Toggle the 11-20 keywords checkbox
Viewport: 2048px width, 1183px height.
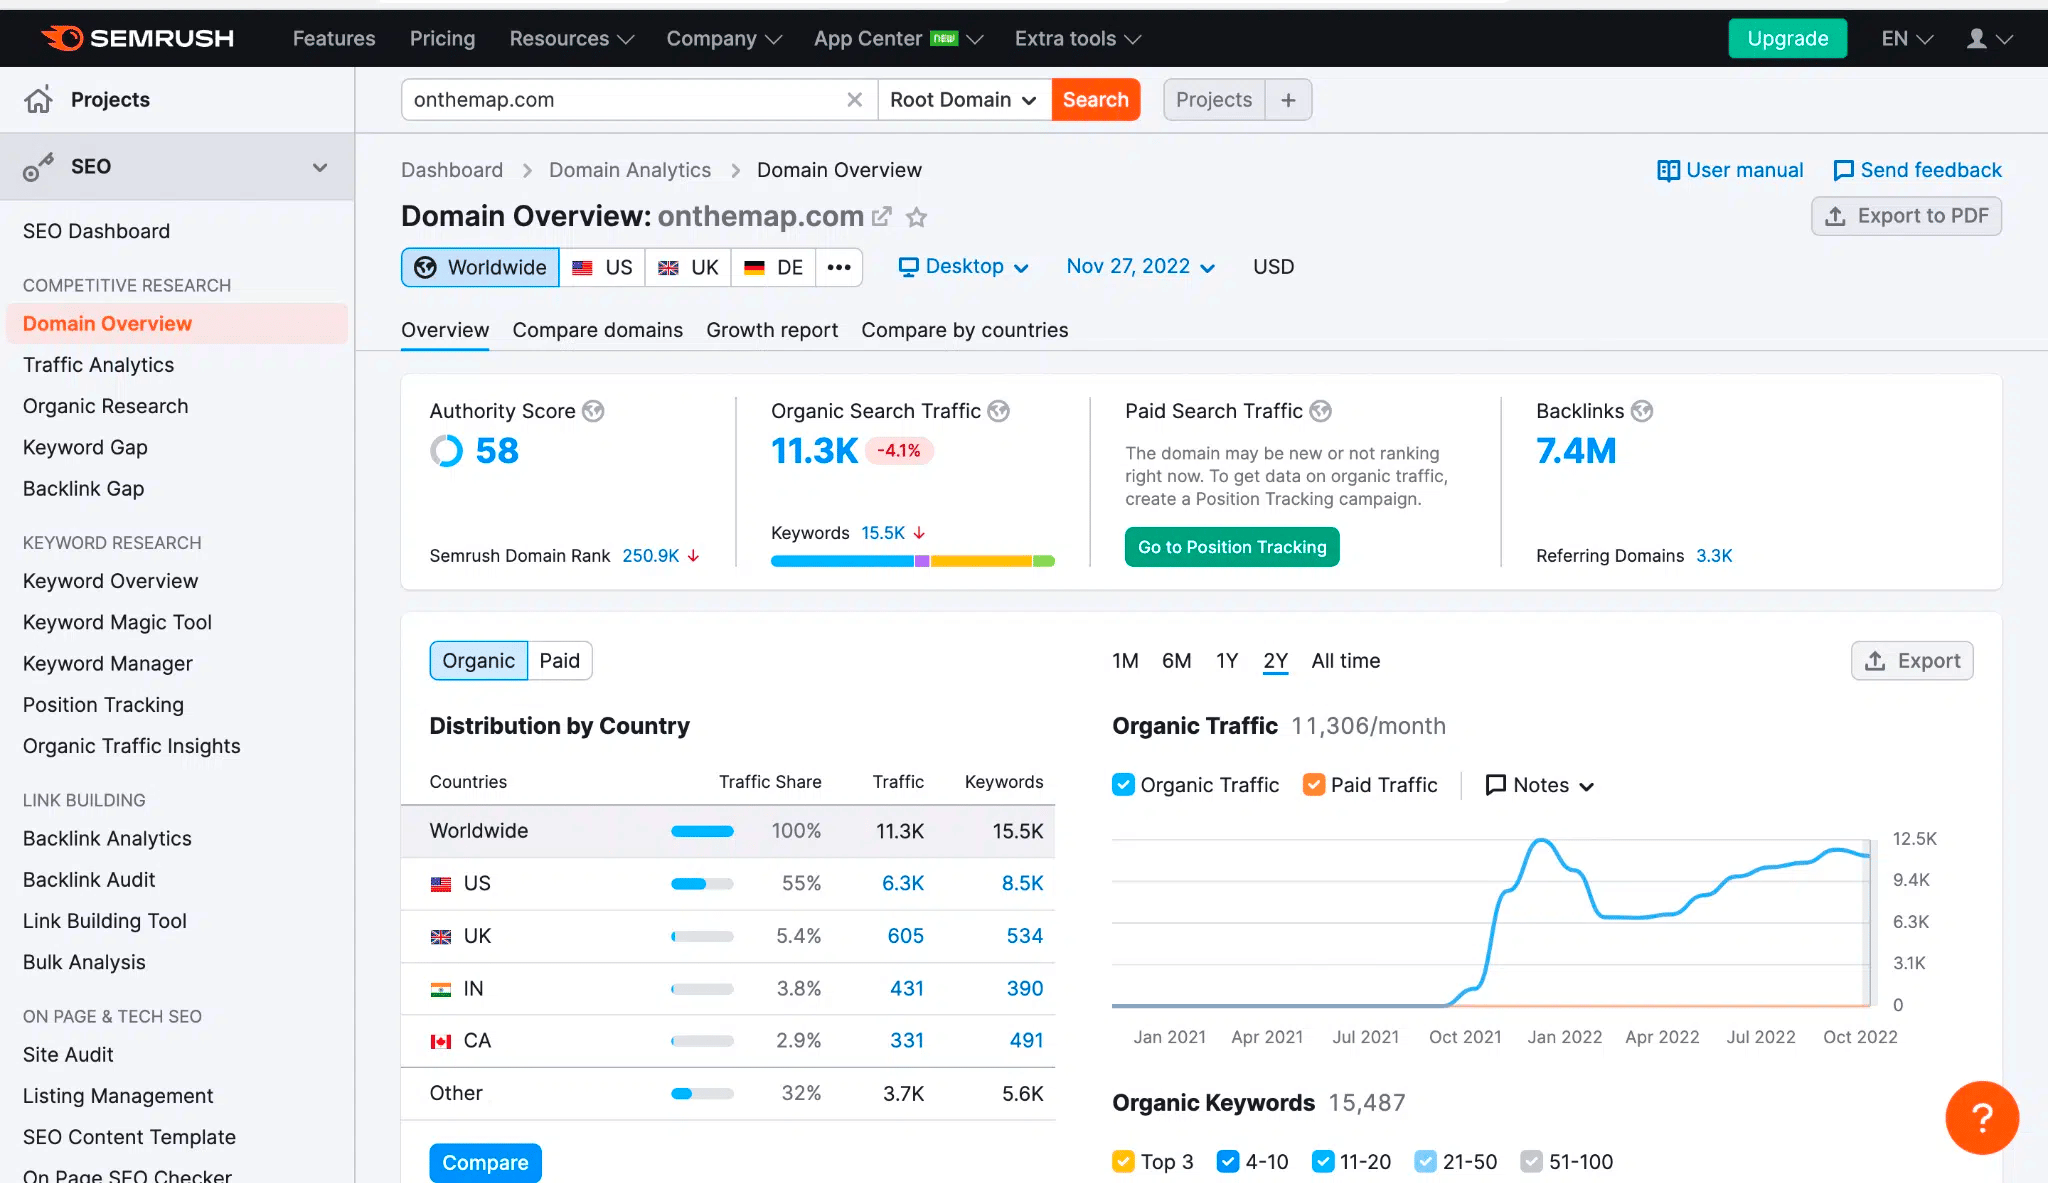1323,1161
